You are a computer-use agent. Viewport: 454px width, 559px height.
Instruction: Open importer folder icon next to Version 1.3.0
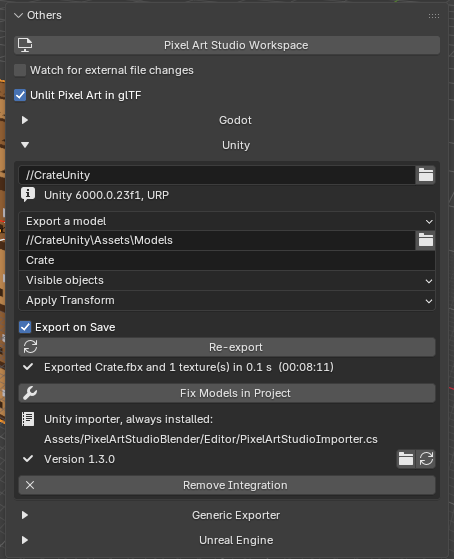point(406,459)
